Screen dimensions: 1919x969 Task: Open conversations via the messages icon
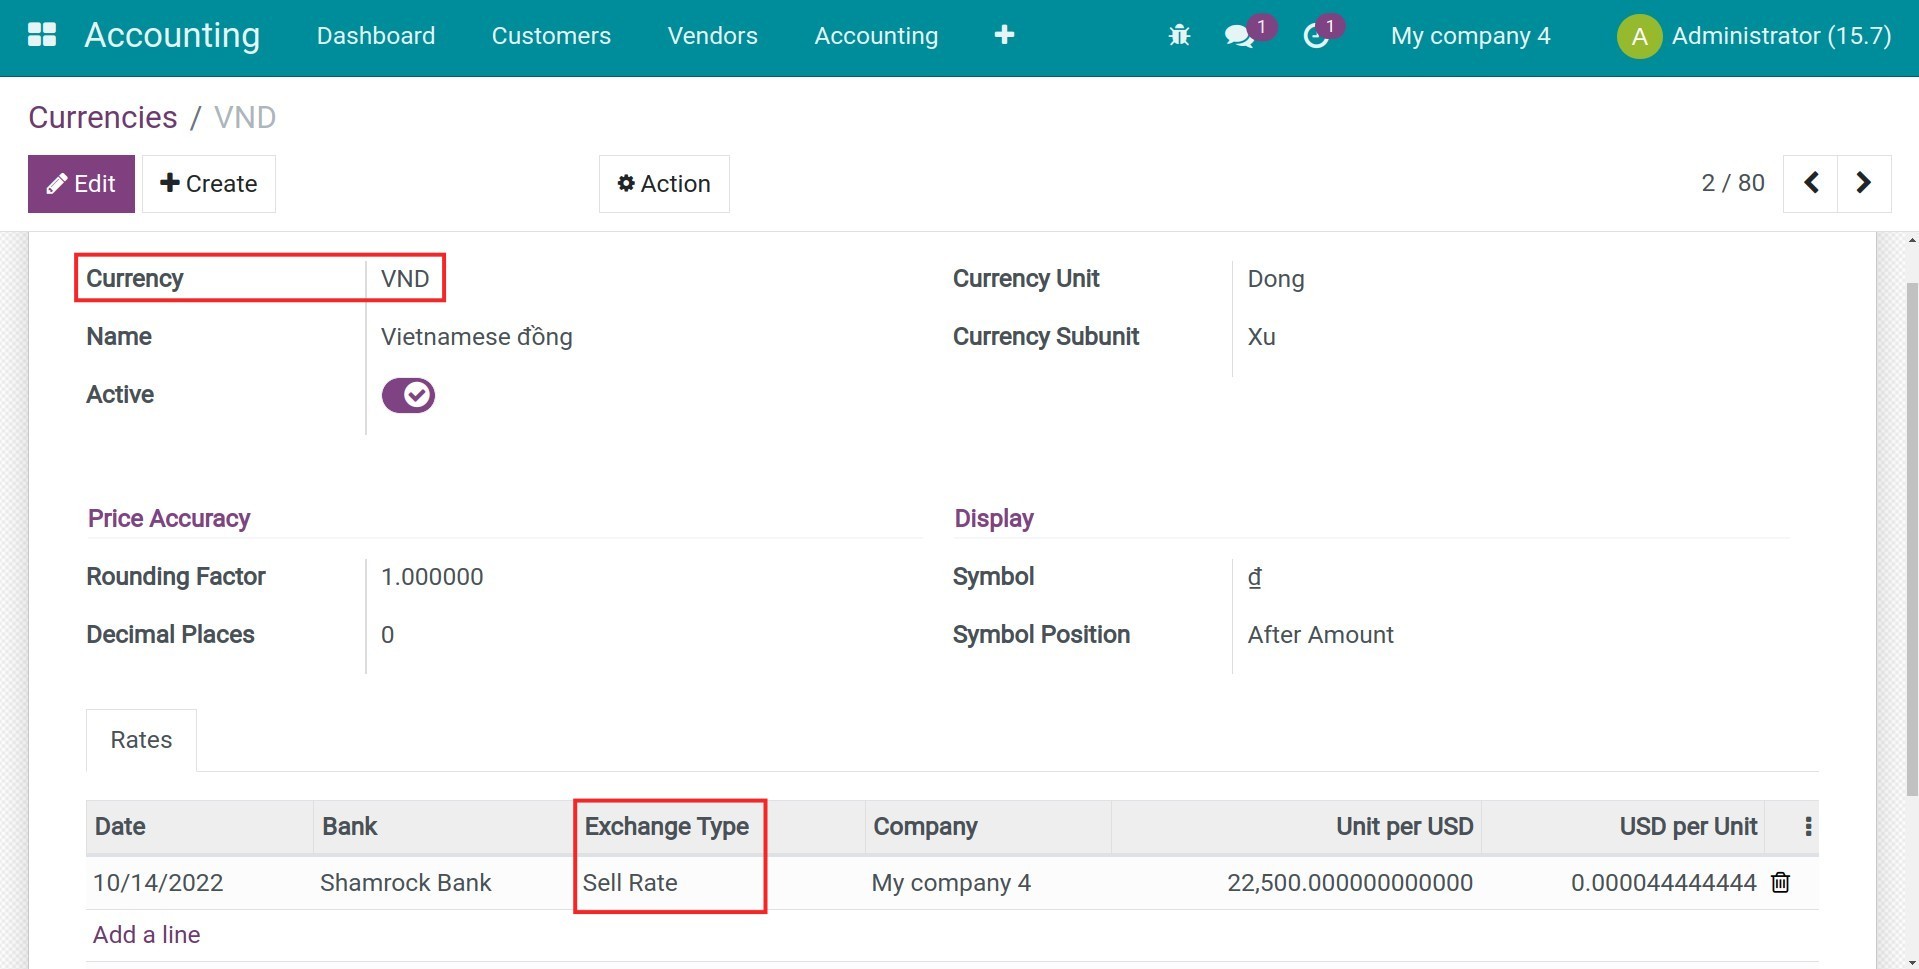[1240, 35]
